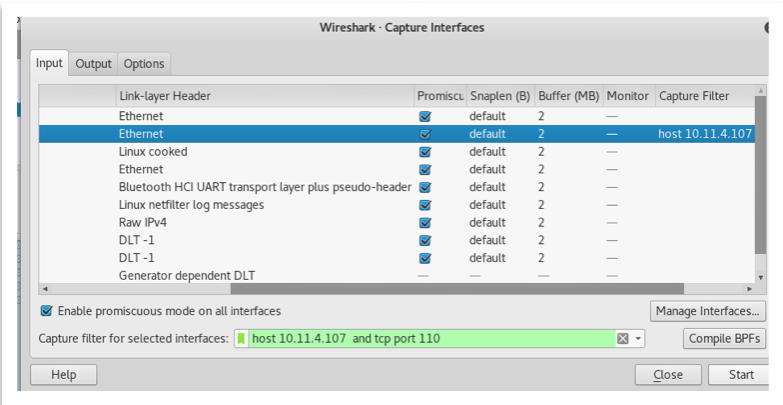Viewport: 783px width, 405px height.
Task: Toggle promiscuous checkbox for Raw IPv4
Action: point(425,223)
